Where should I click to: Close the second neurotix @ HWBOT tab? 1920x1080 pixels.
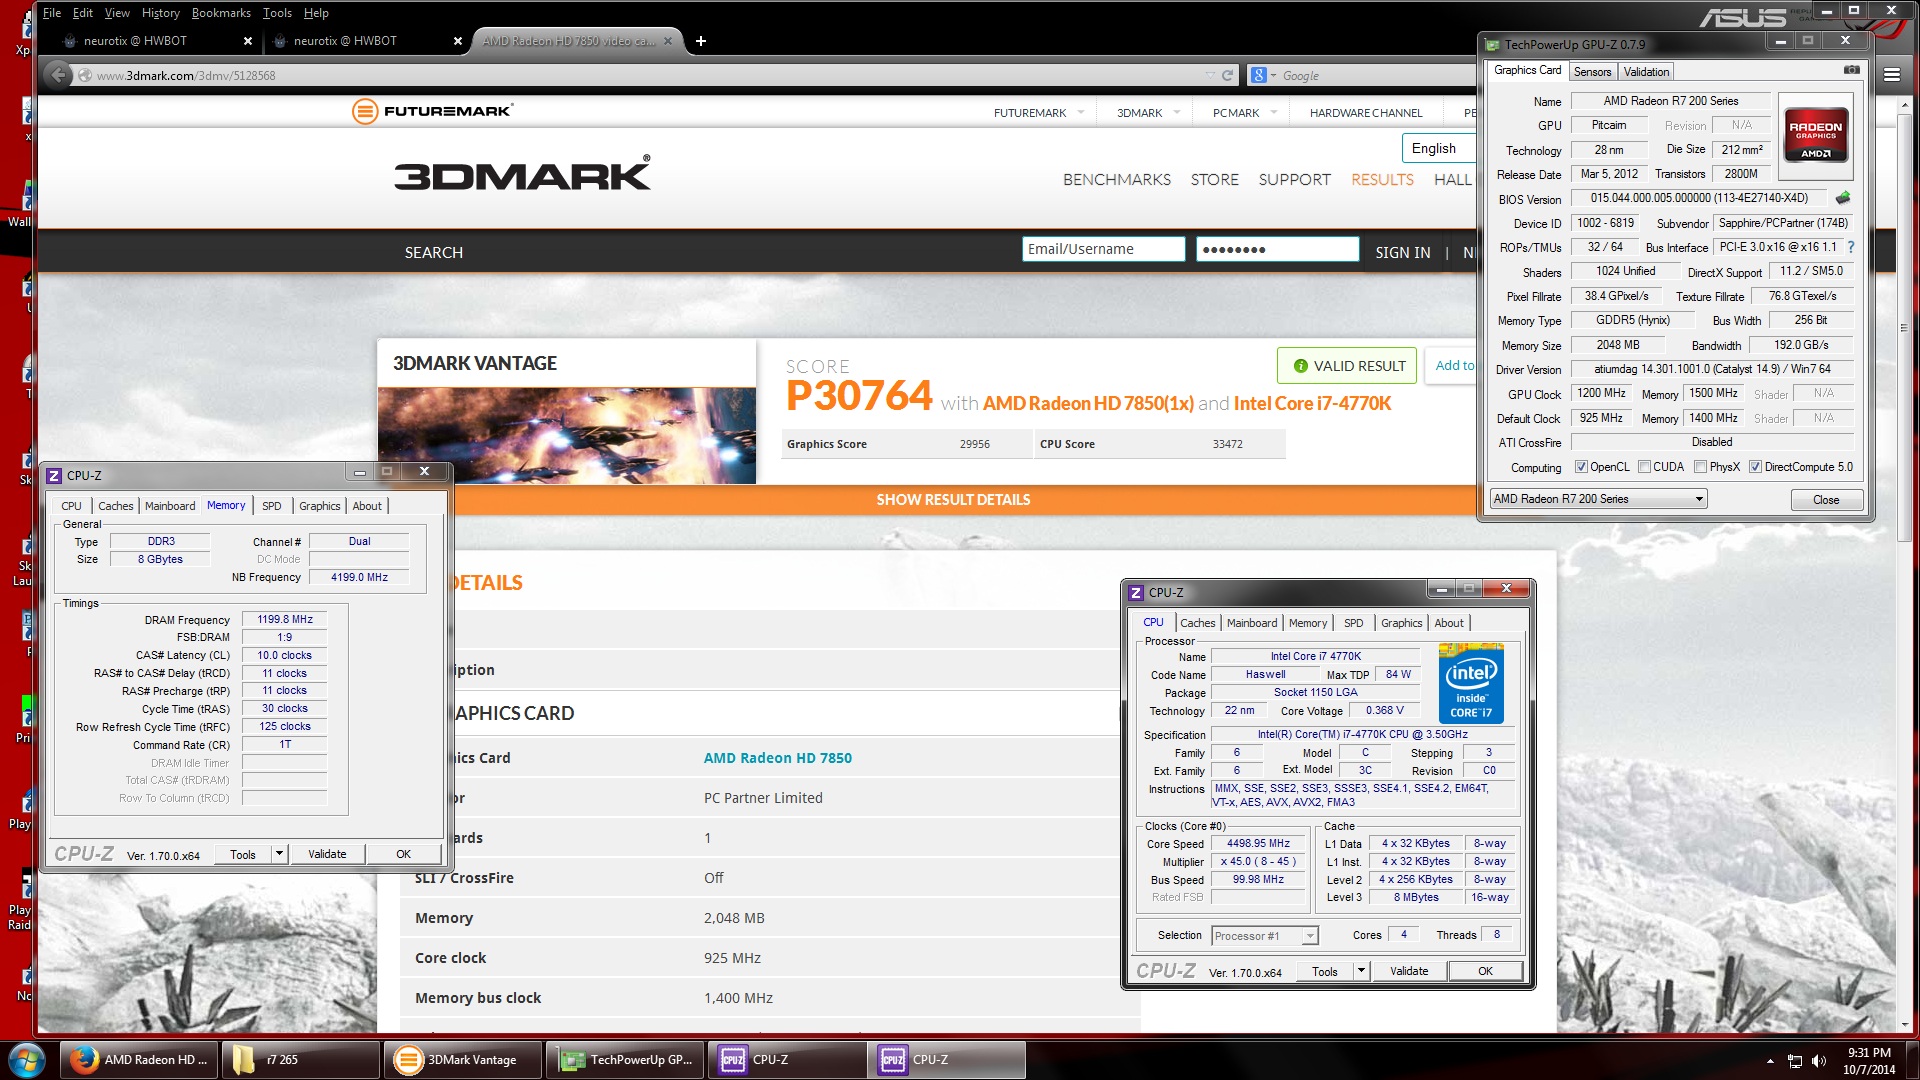coord(458,41)
